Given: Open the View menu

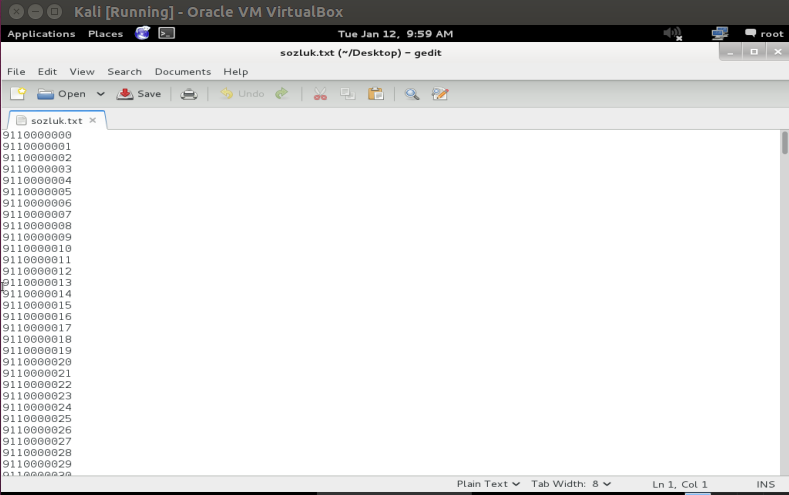Looking at the screenshot, I should 82,71.
